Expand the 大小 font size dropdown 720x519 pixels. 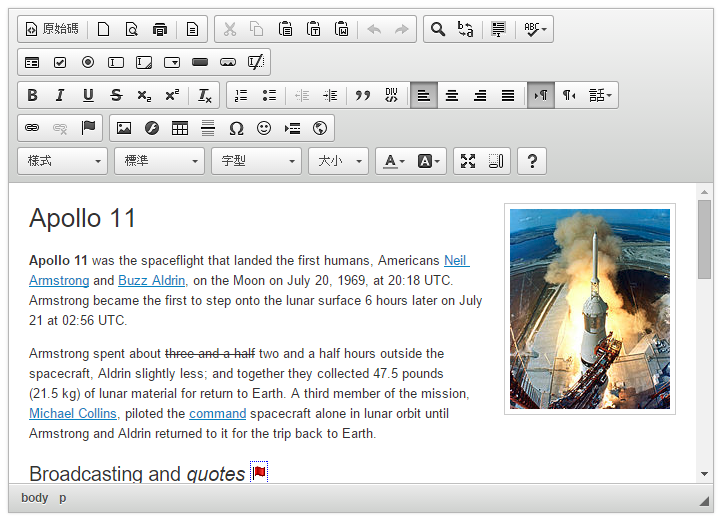point(338,161)
